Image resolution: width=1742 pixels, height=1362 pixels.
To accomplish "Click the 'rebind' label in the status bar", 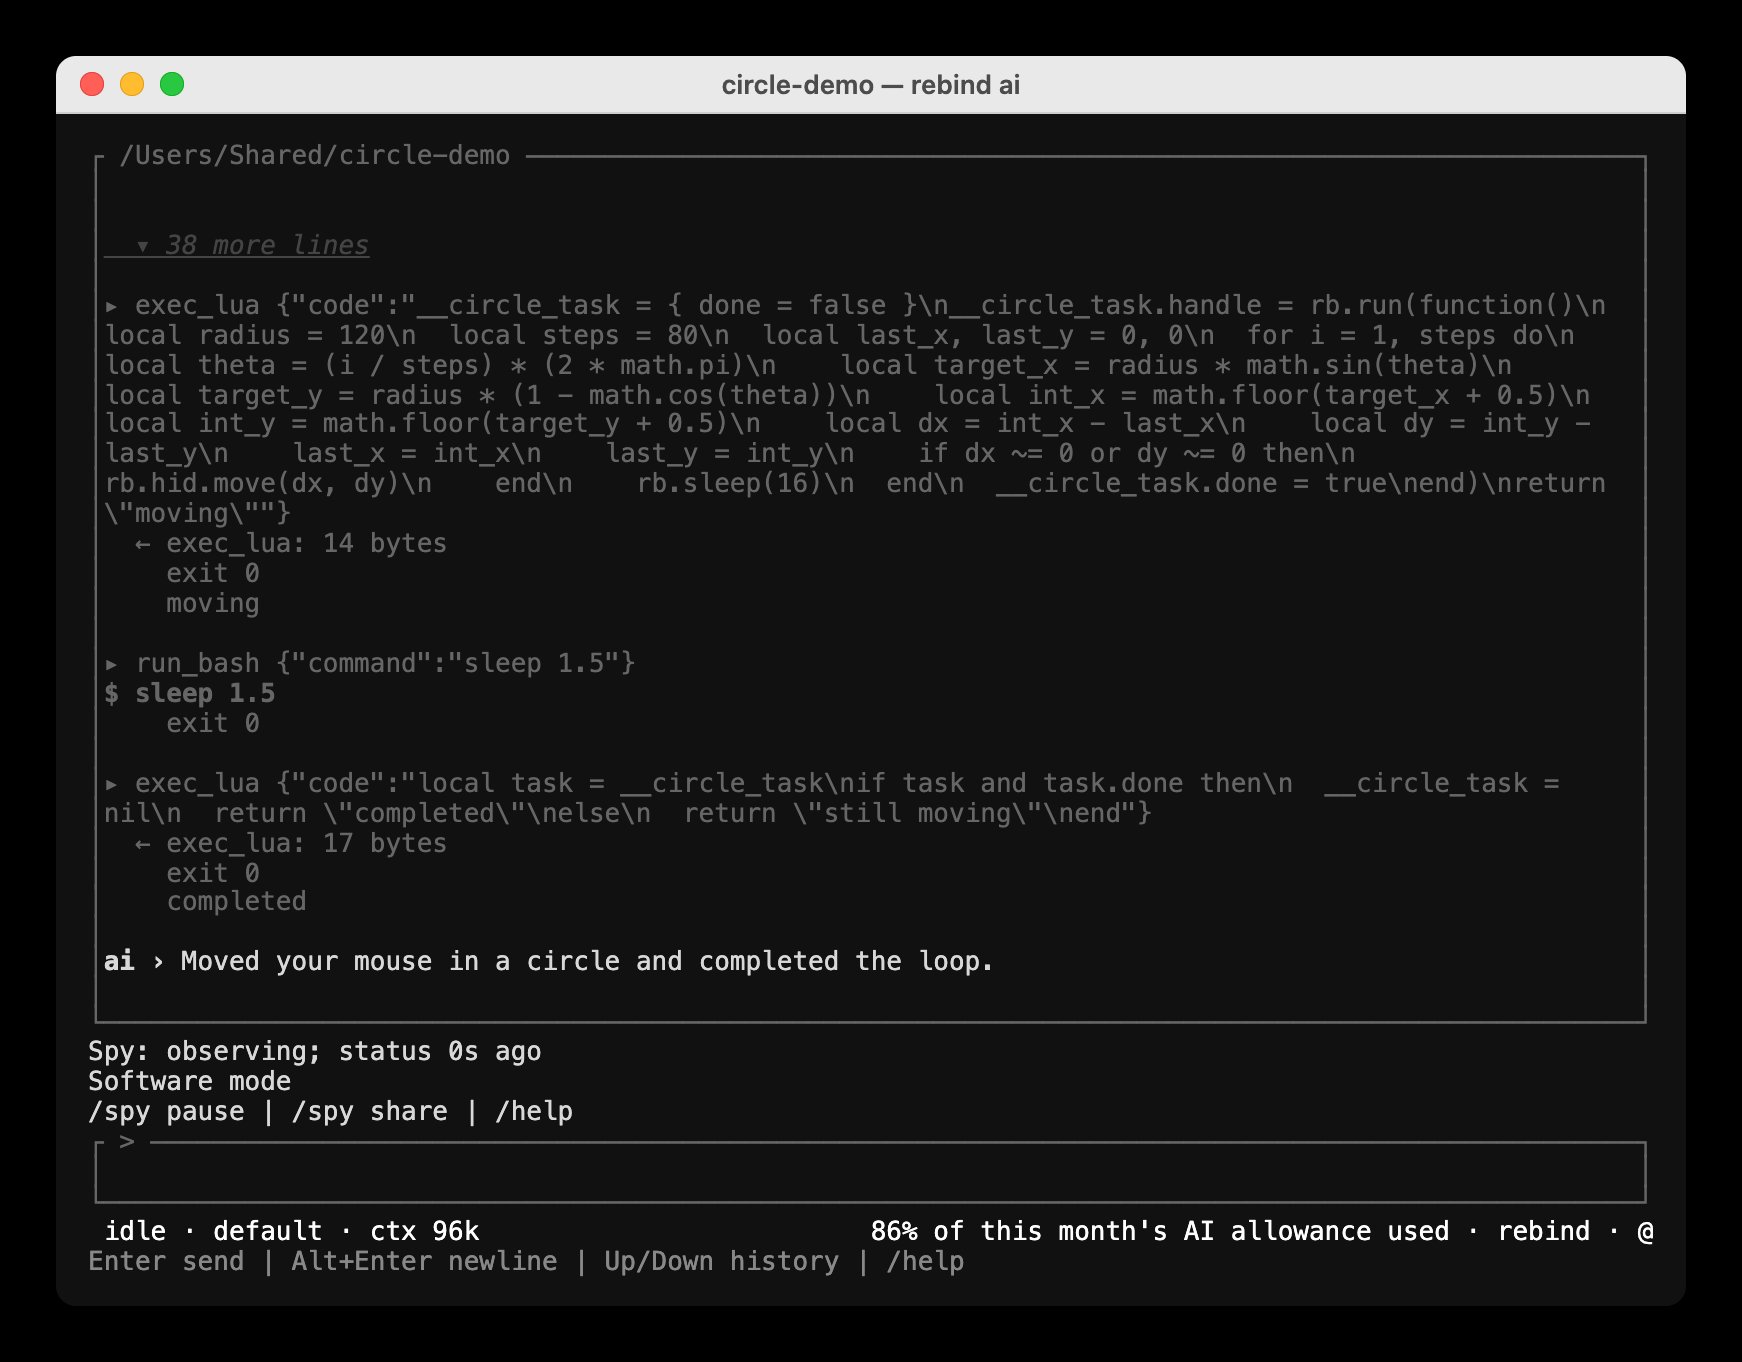I will (1543, 1231).
